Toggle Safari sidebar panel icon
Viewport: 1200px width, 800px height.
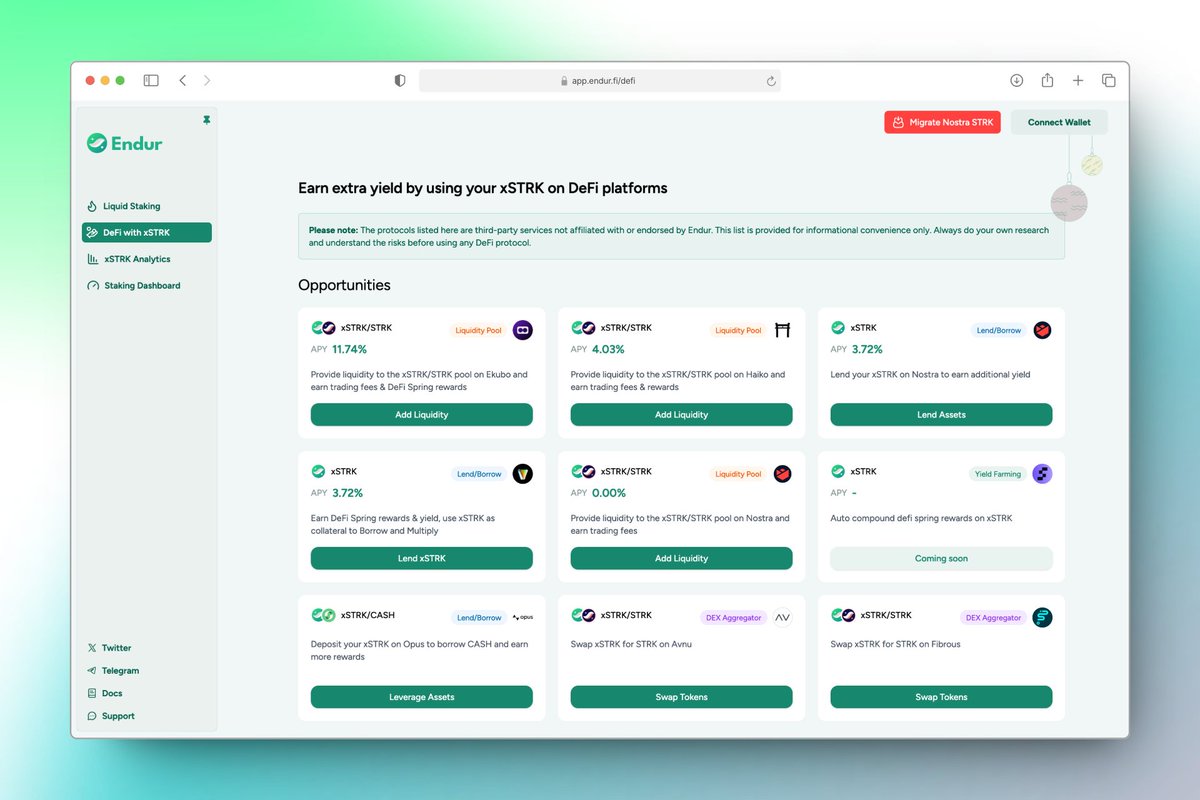[x=151, y=80]
